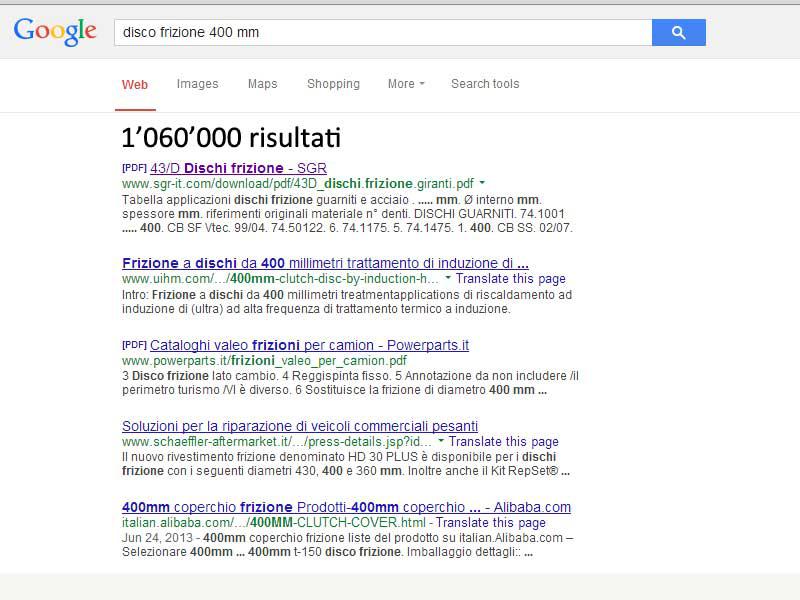Open the 'Frizione a dischi da 400 millimetri' result
Screen dimensions: 800x600
[325, 263]
